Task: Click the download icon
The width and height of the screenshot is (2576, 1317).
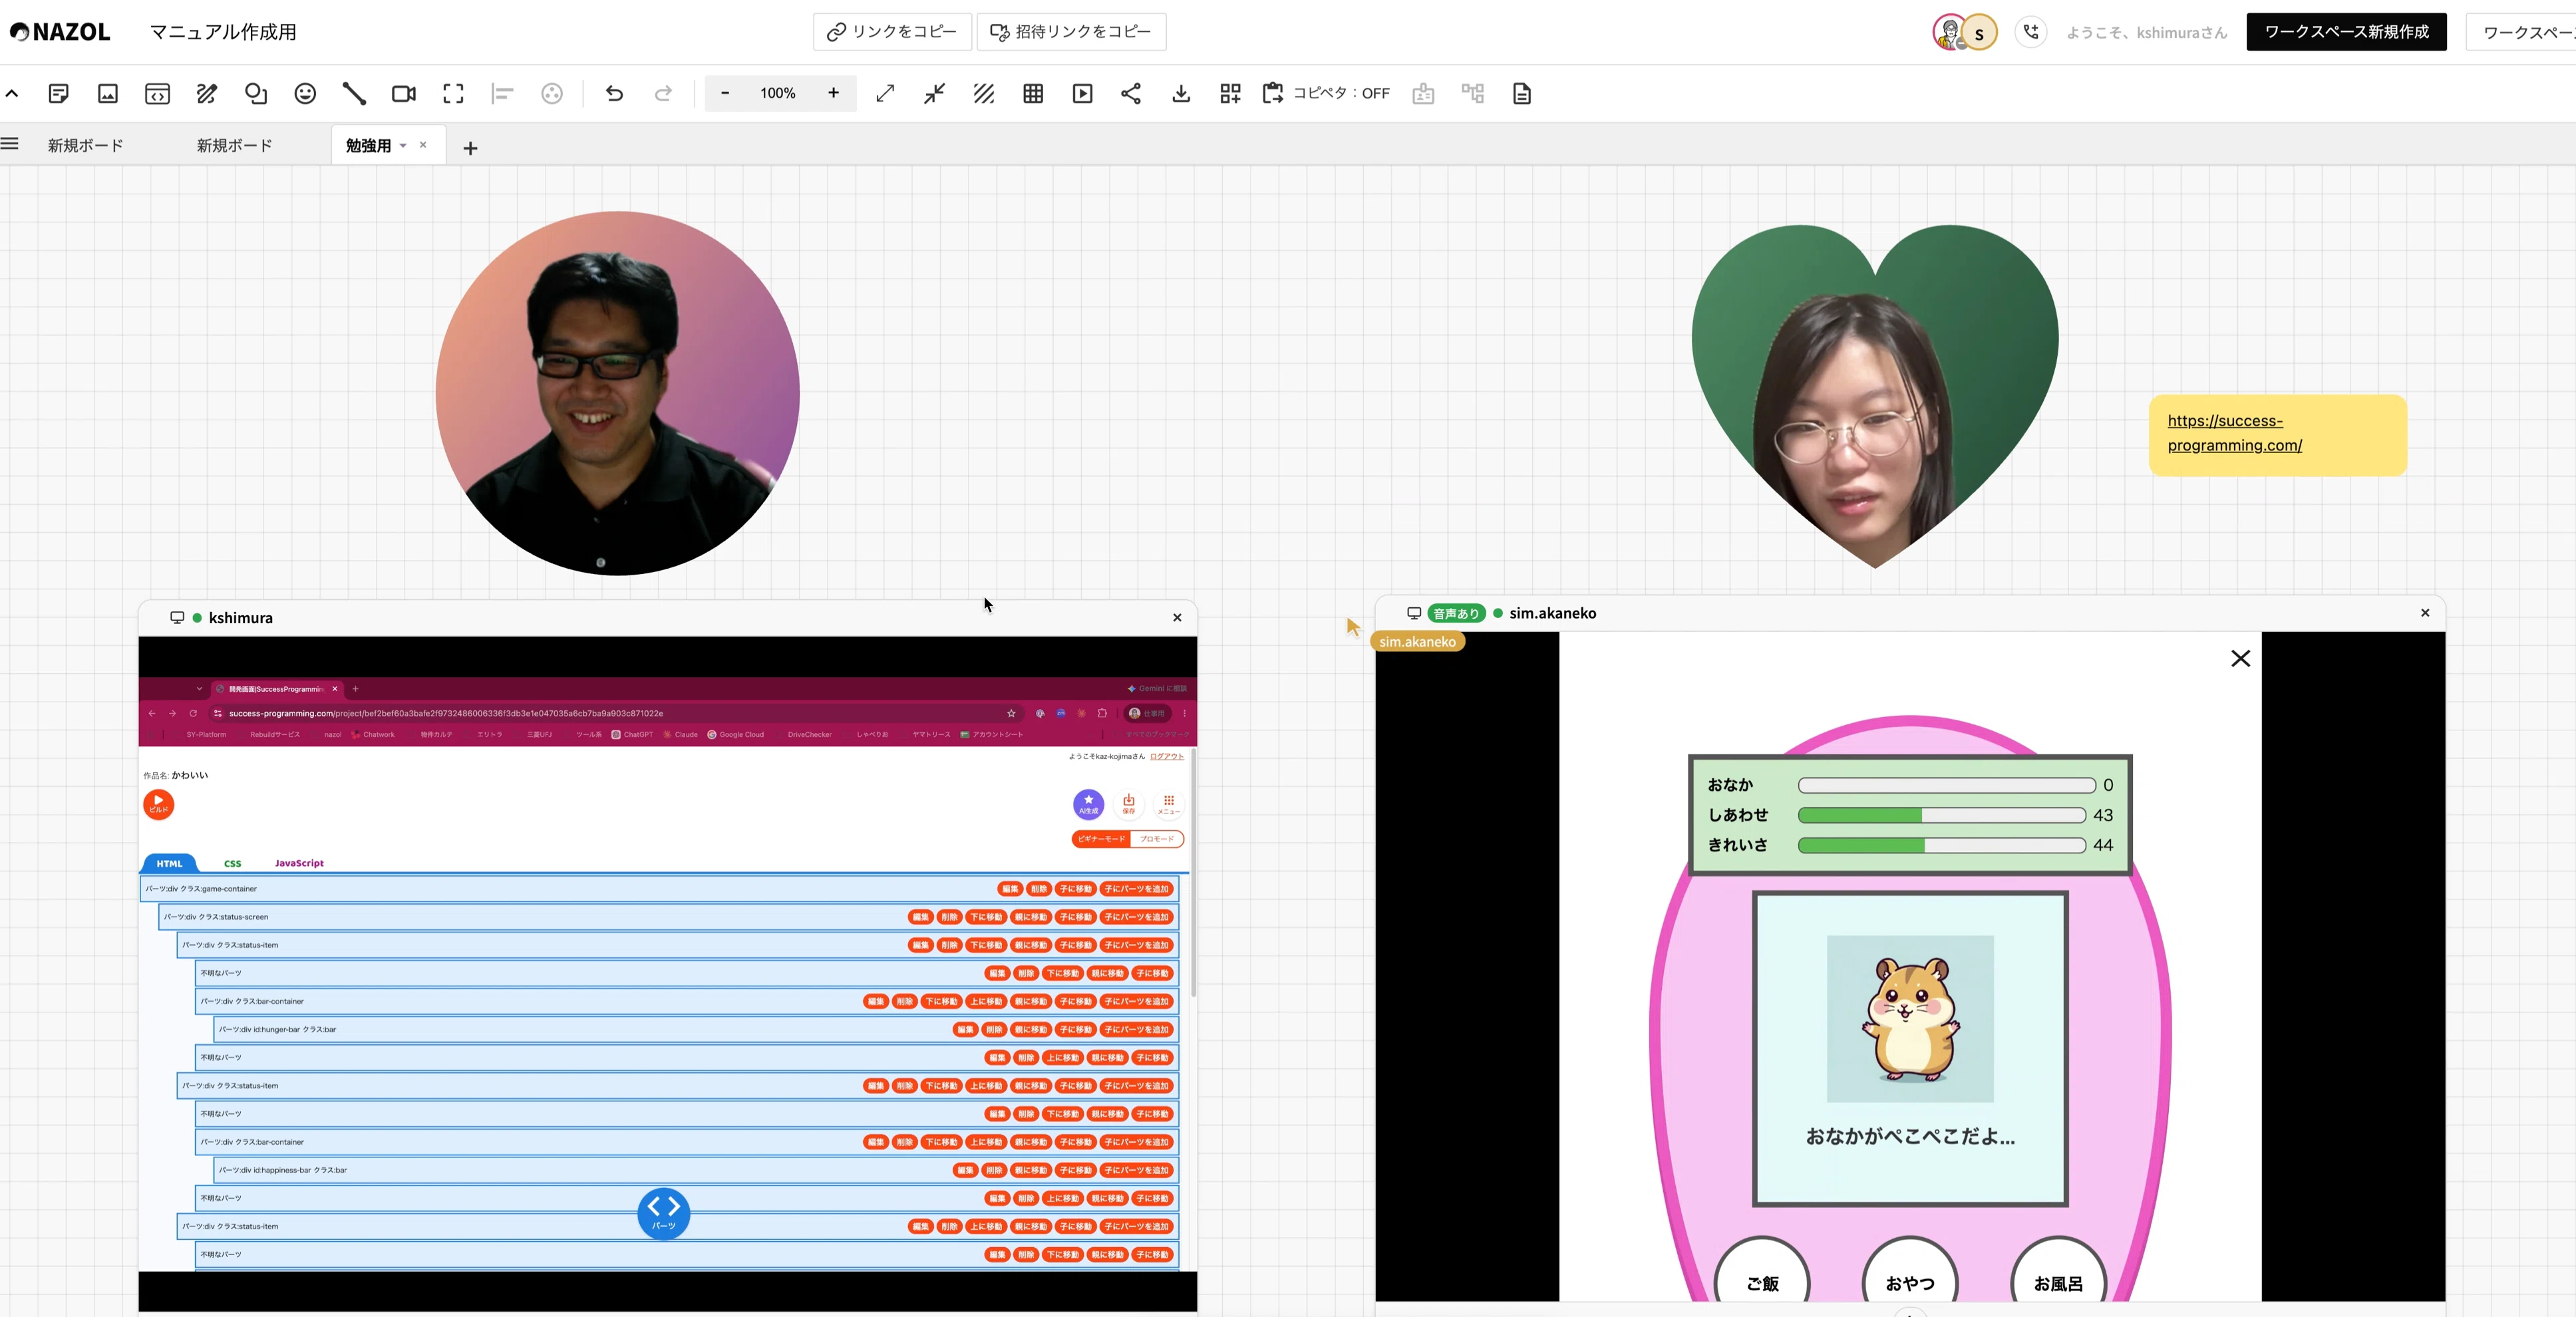Action: coord(1181,93)
